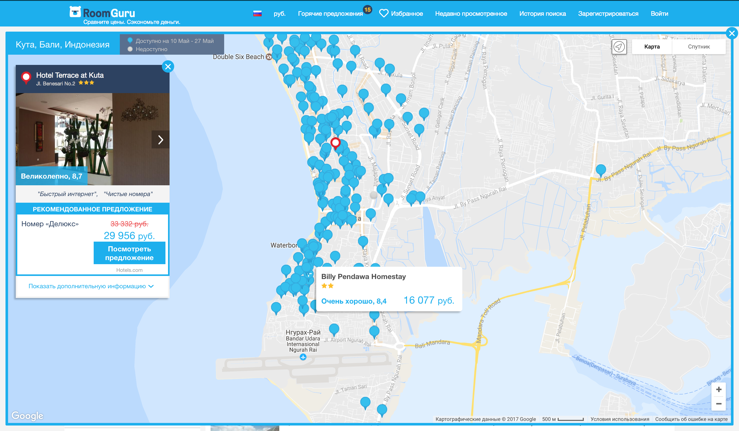
Task: Open Избранное favorites with heart icon
Action: point(401,14)
